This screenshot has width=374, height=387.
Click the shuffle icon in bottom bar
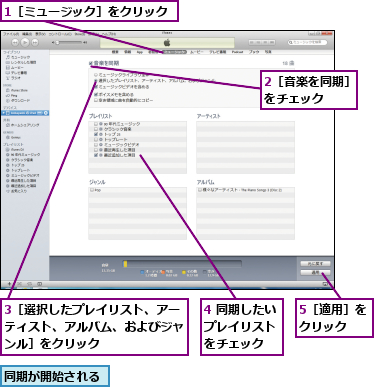19,284
